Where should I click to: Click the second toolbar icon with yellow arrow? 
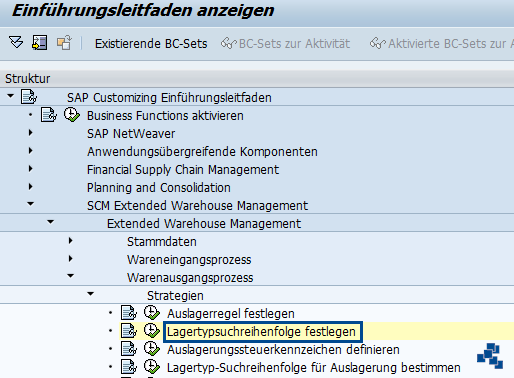tap(39, 43)
